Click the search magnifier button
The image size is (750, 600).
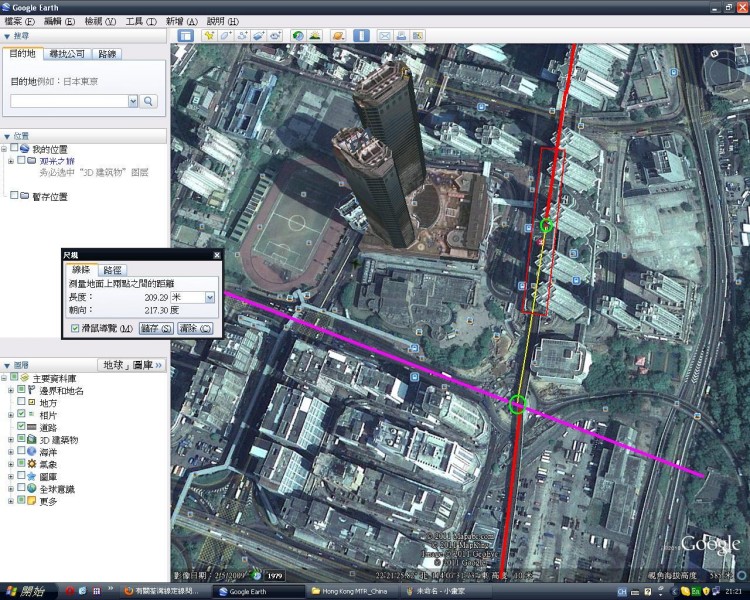click(x=149, y=101)
